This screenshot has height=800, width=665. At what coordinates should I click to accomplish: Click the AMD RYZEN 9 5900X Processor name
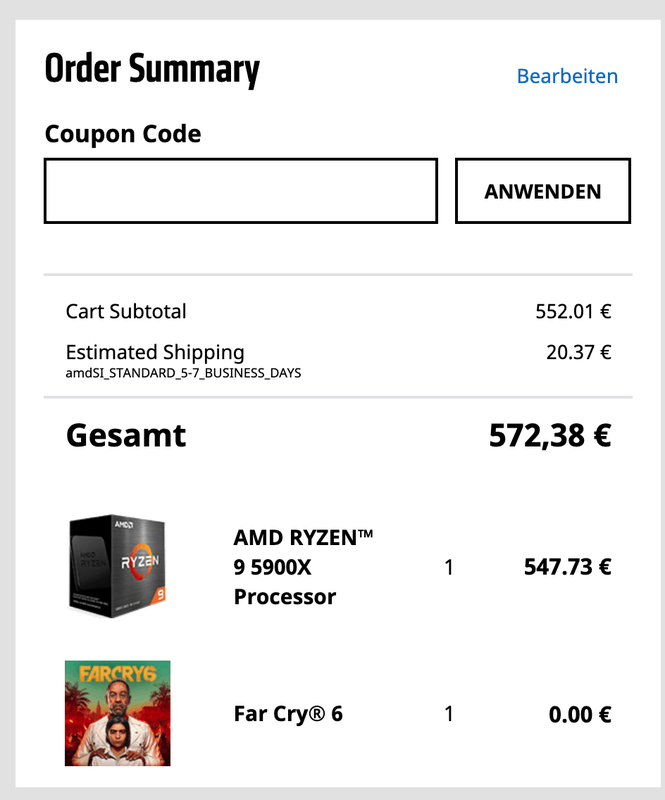click(302, 567)
